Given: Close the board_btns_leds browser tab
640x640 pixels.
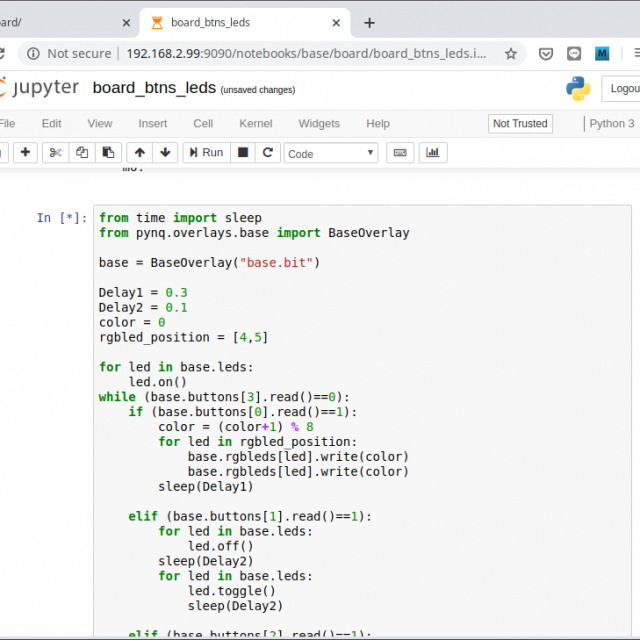Looking at the screenshot, I should click(x=337, y=22).
